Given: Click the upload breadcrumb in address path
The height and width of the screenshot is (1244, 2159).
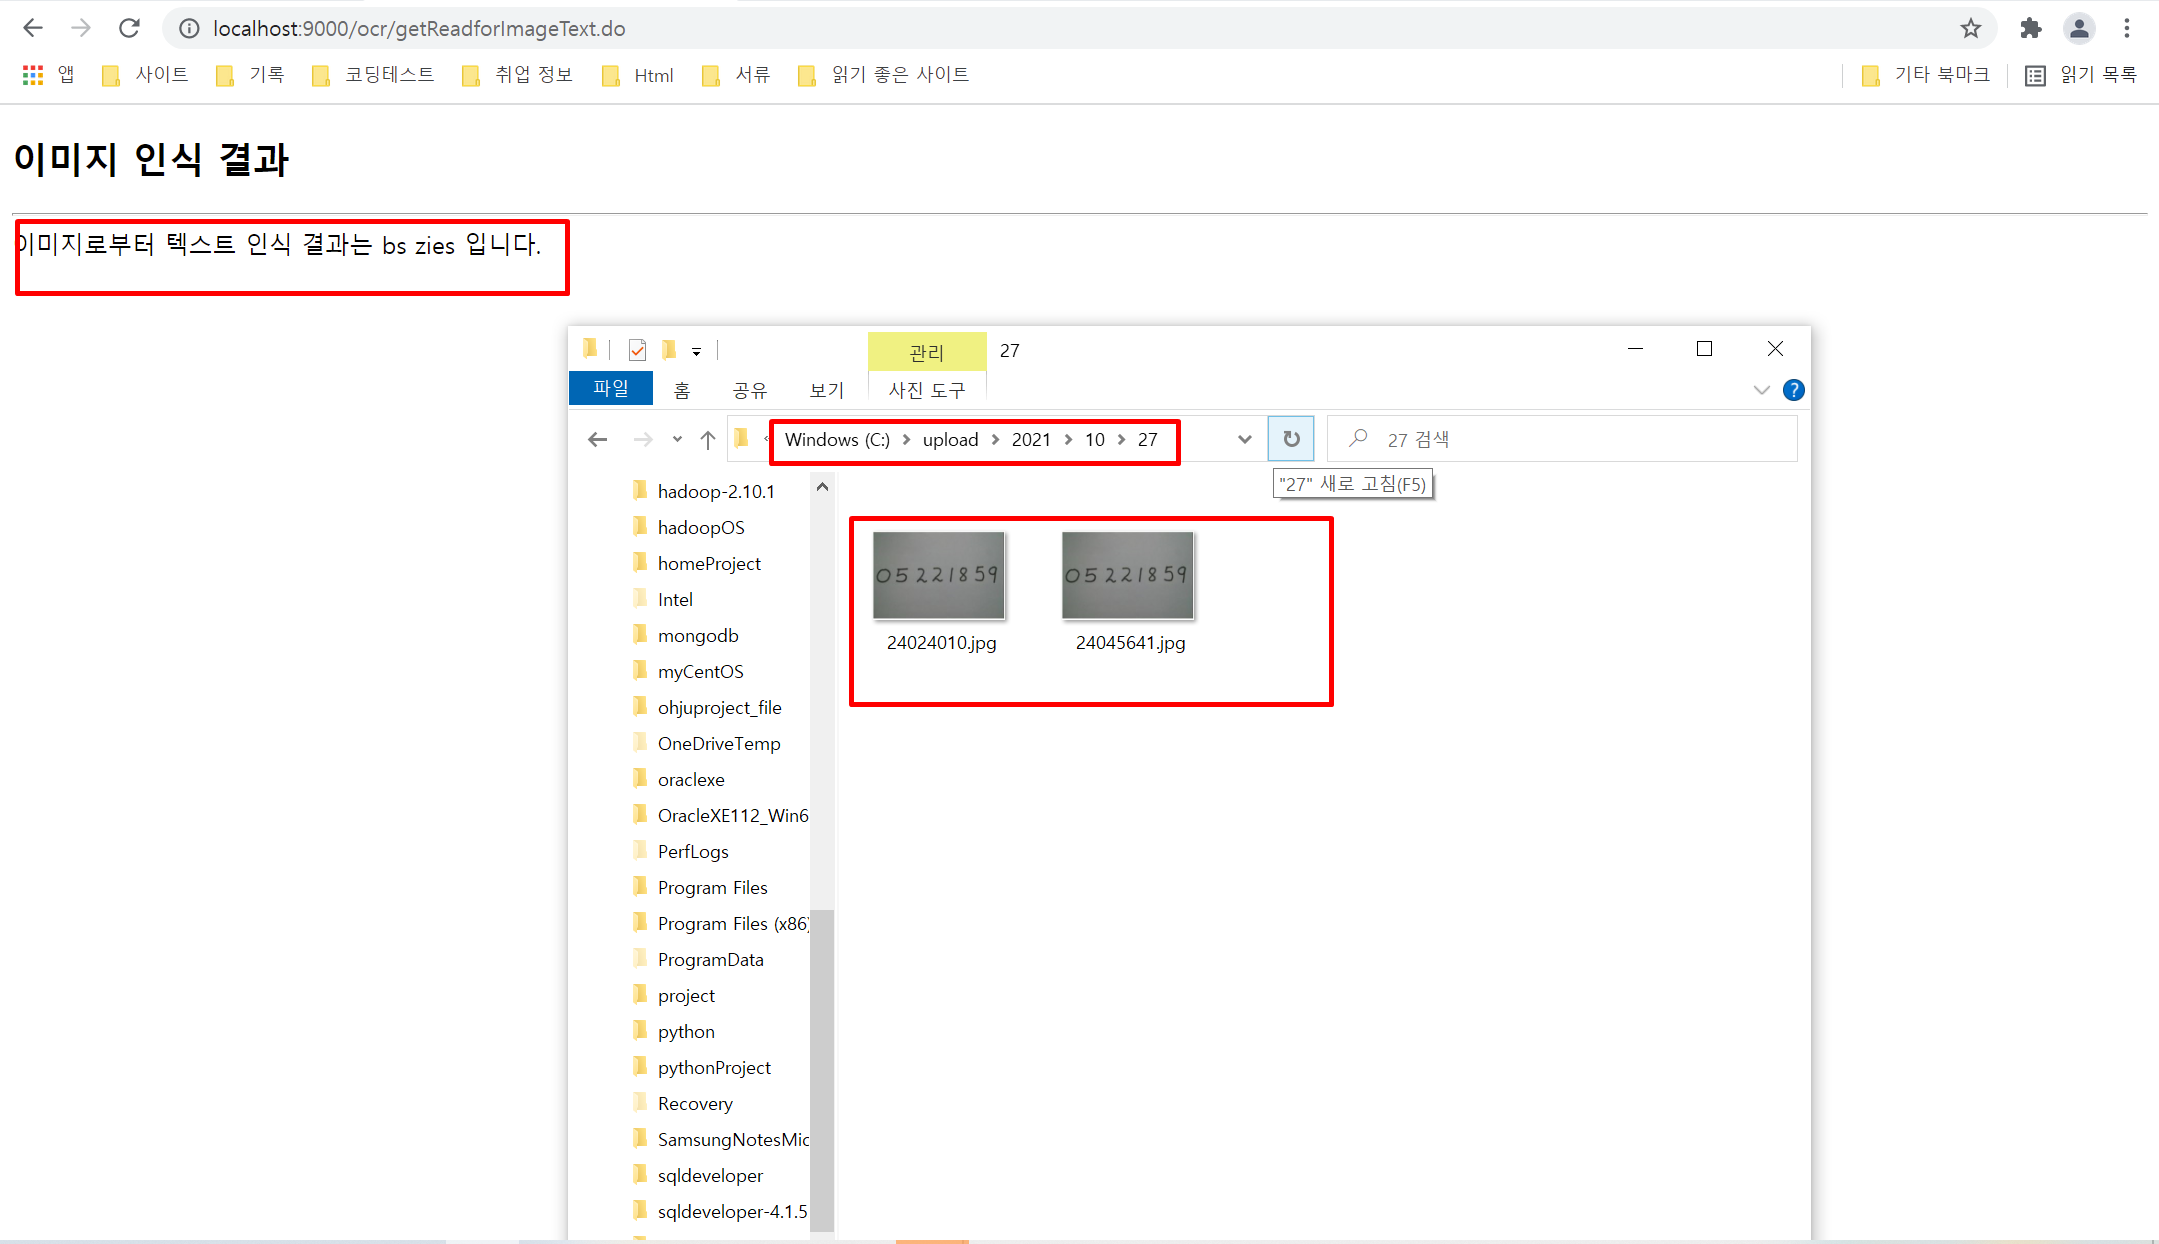Looking at the screenshot, I should [950, 440].
